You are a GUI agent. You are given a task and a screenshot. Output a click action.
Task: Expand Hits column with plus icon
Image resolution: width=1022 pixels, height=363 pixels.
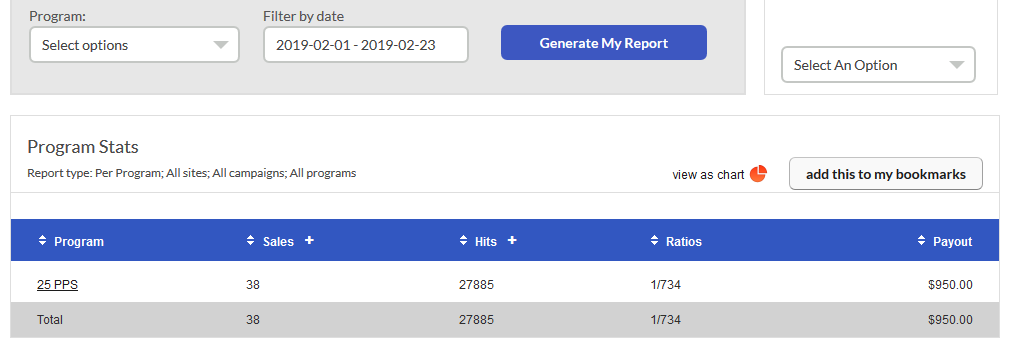click(x=512, y=240)
